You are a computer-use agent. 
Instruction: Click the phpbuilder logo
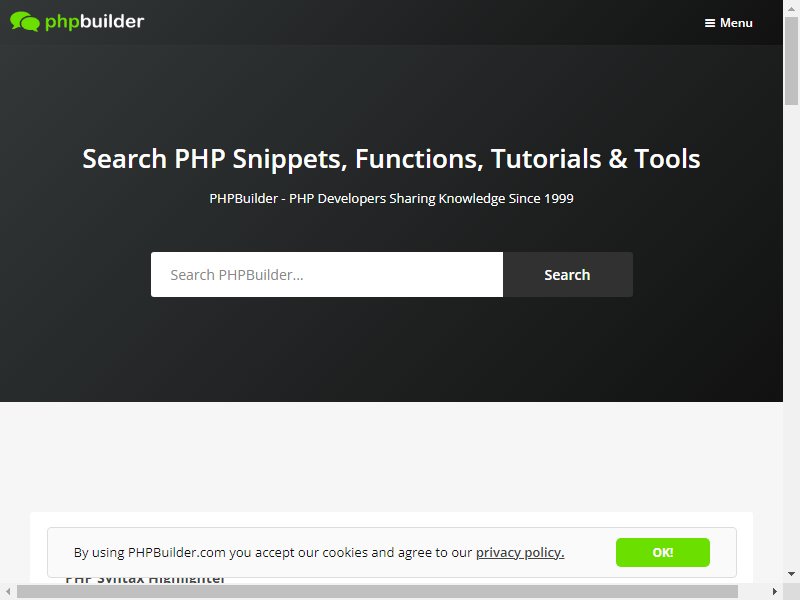point(77,21)
